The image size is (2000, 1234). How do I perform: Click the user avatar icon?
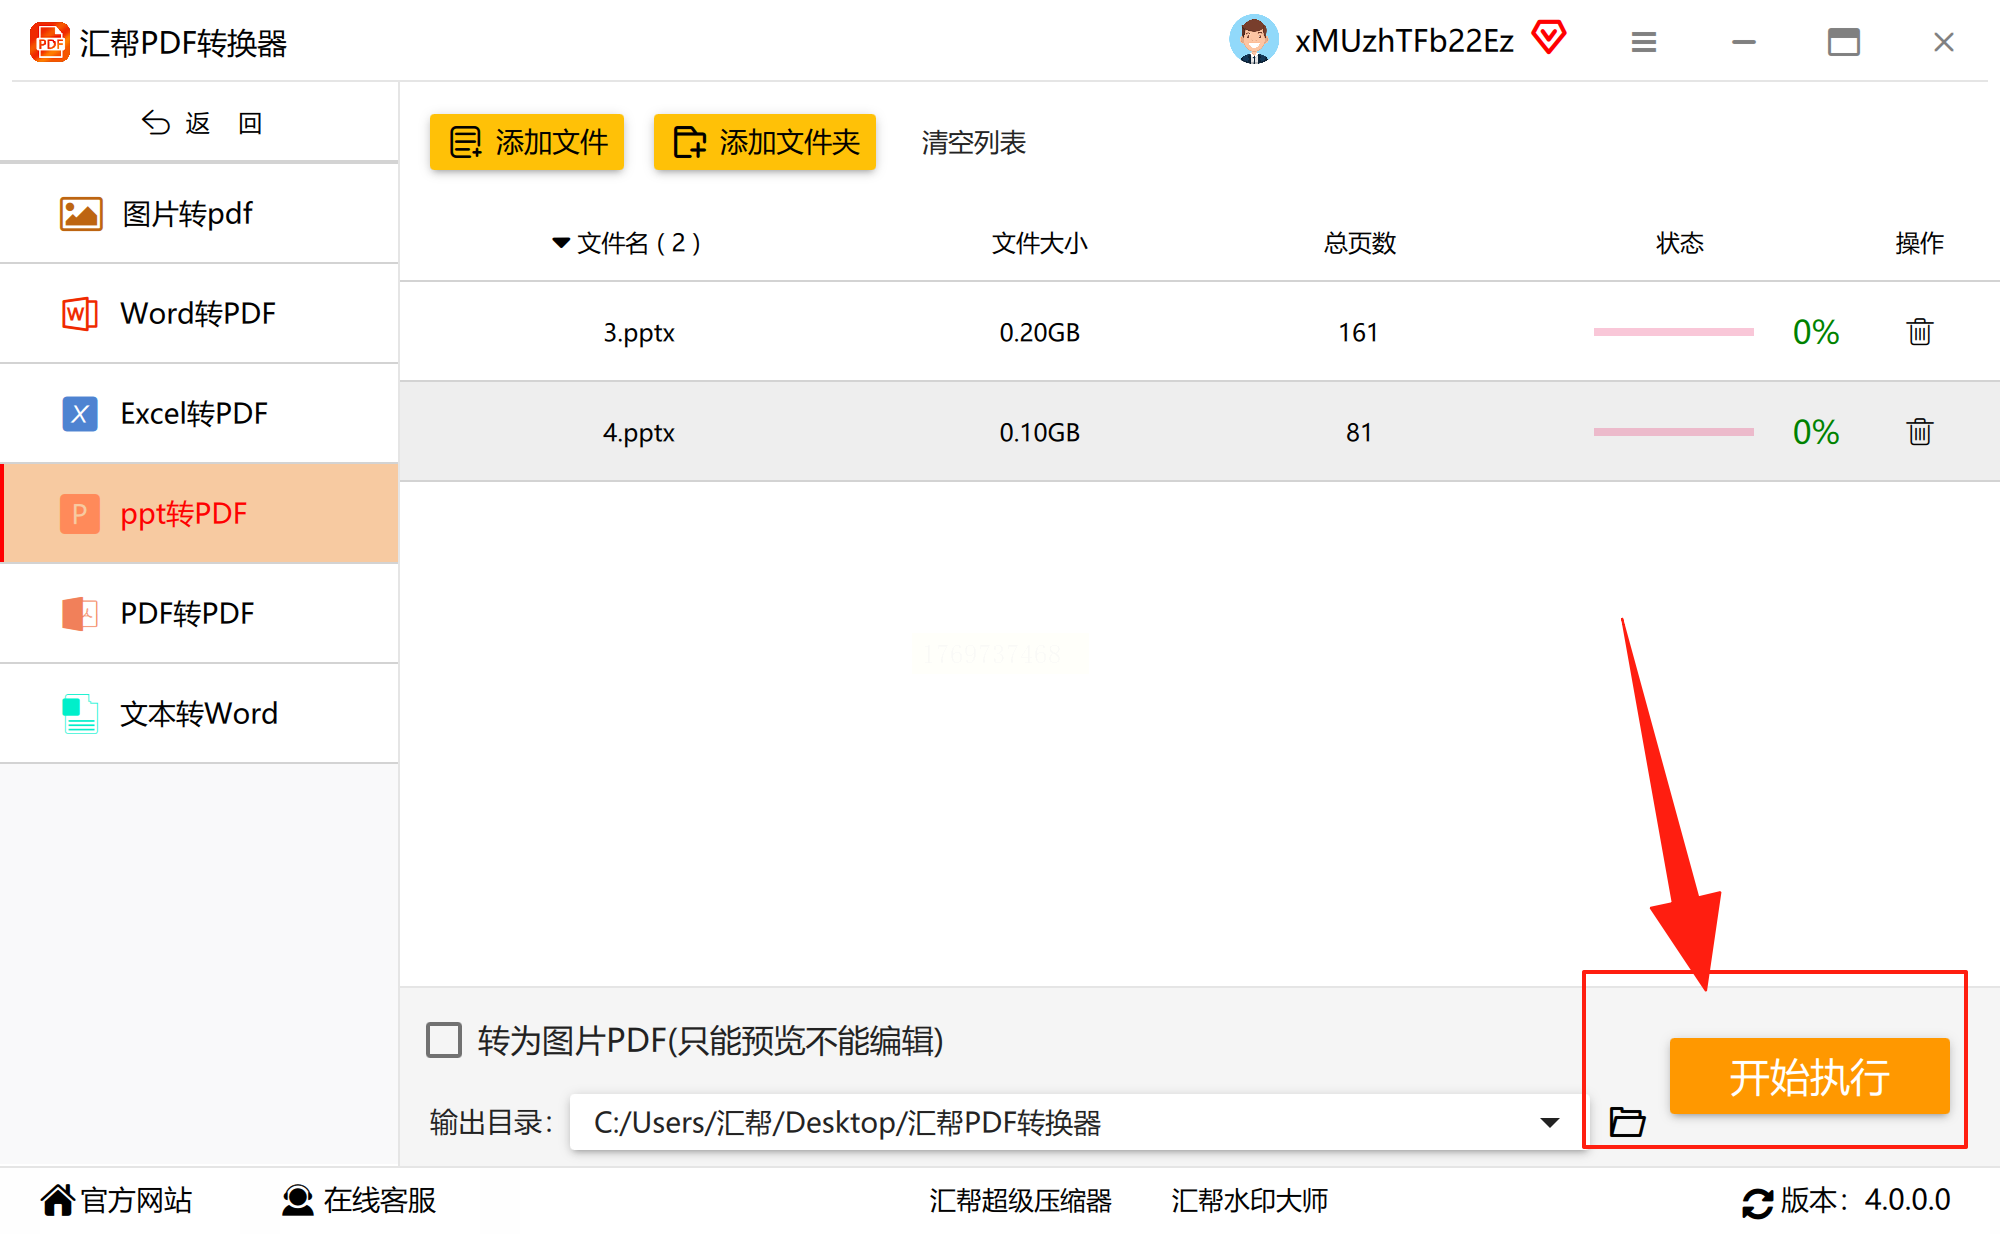(x=1253, y=41)
